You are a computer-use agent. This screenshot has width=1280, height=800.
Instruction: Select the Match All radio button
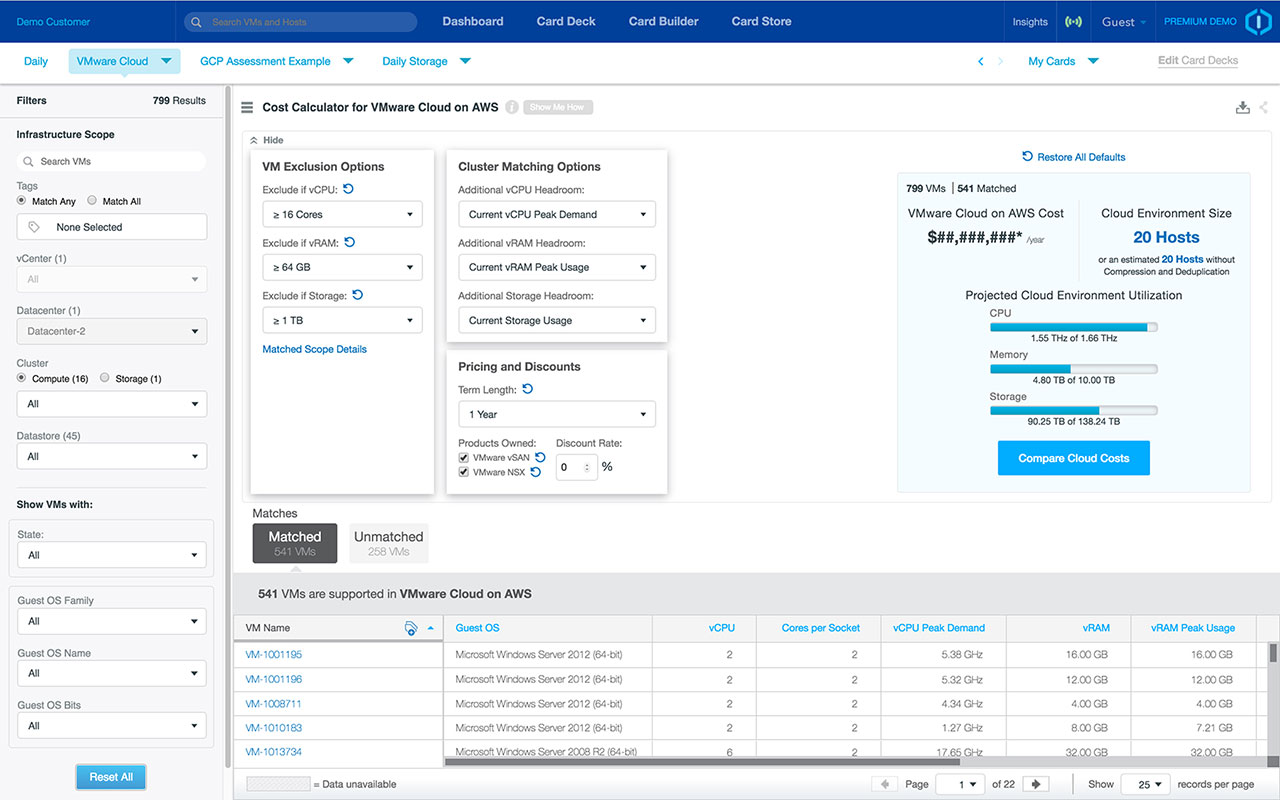[x=92, y=200]
